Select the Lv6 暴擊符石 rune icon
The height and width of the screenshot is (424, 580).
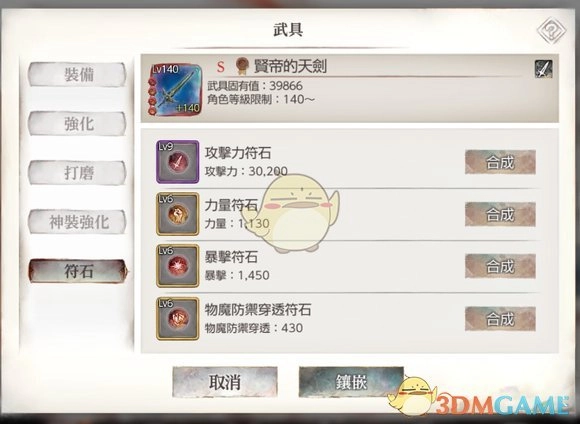point(178,266)
